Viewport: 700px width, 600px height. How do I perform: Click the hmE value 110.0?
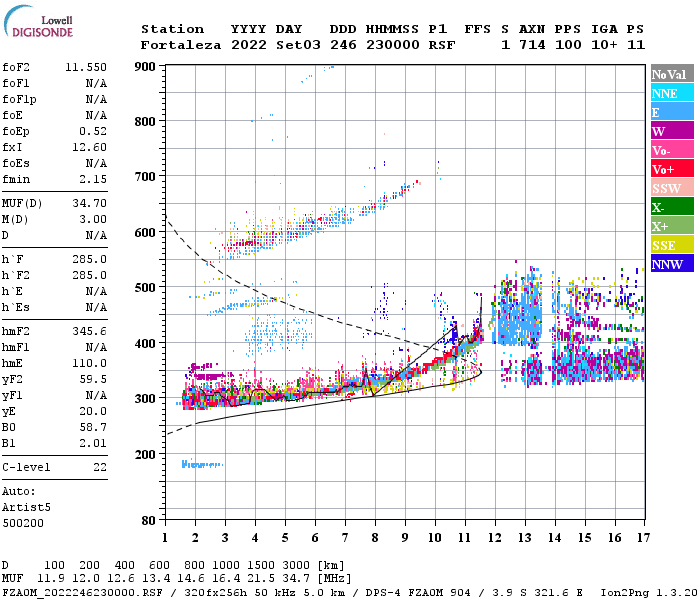pyautogui.click(x=89, y=363)
